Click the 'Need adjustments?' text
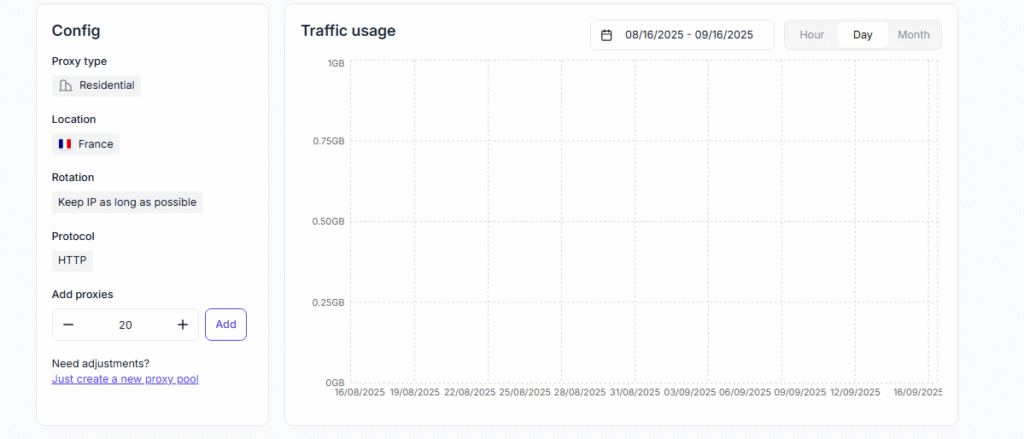The width and height of the screenshot is (1024, 439). (x=101, y=364)
